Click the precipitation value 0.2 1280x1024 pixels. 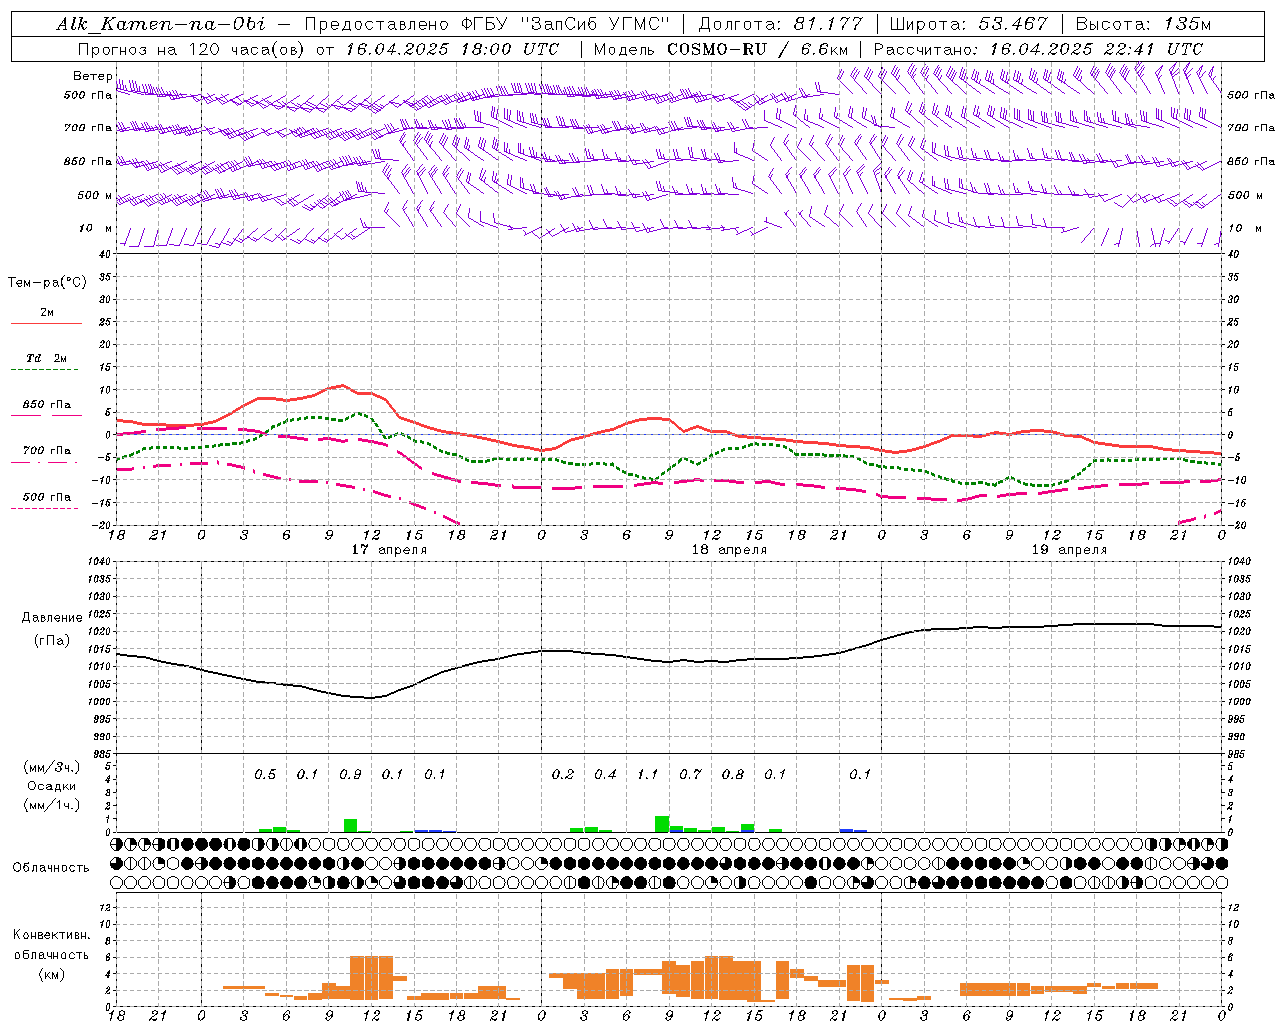(563, 774)
